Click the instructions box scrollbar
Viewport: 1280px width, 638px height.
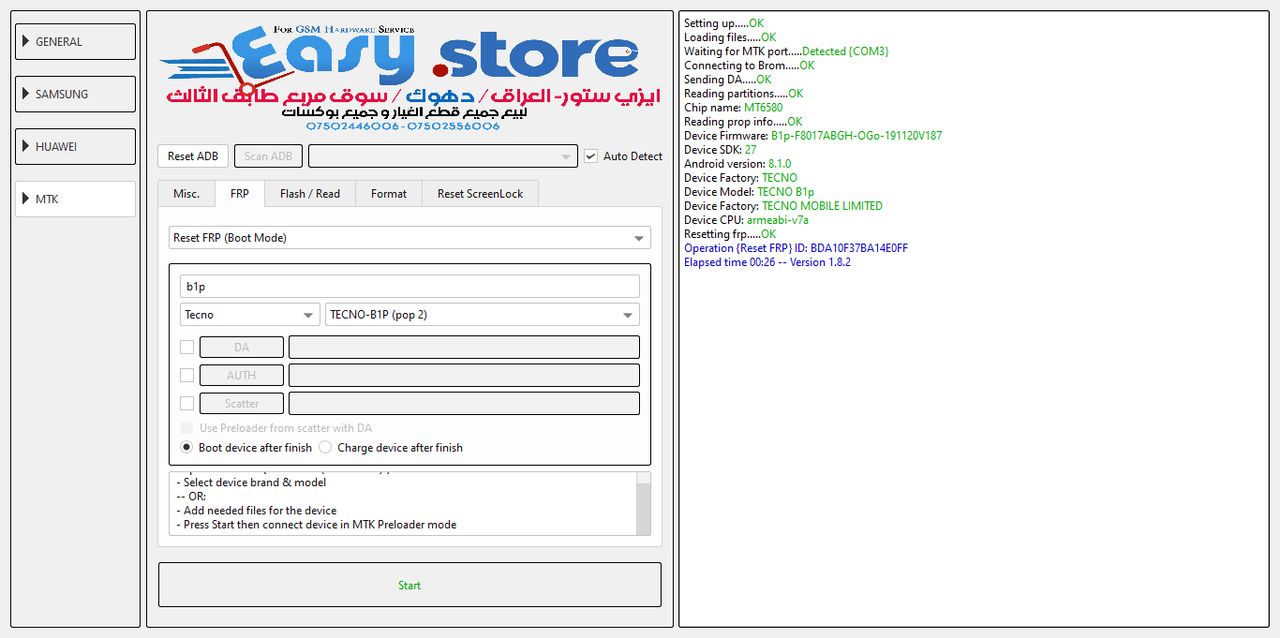click(x=643, y=504)
